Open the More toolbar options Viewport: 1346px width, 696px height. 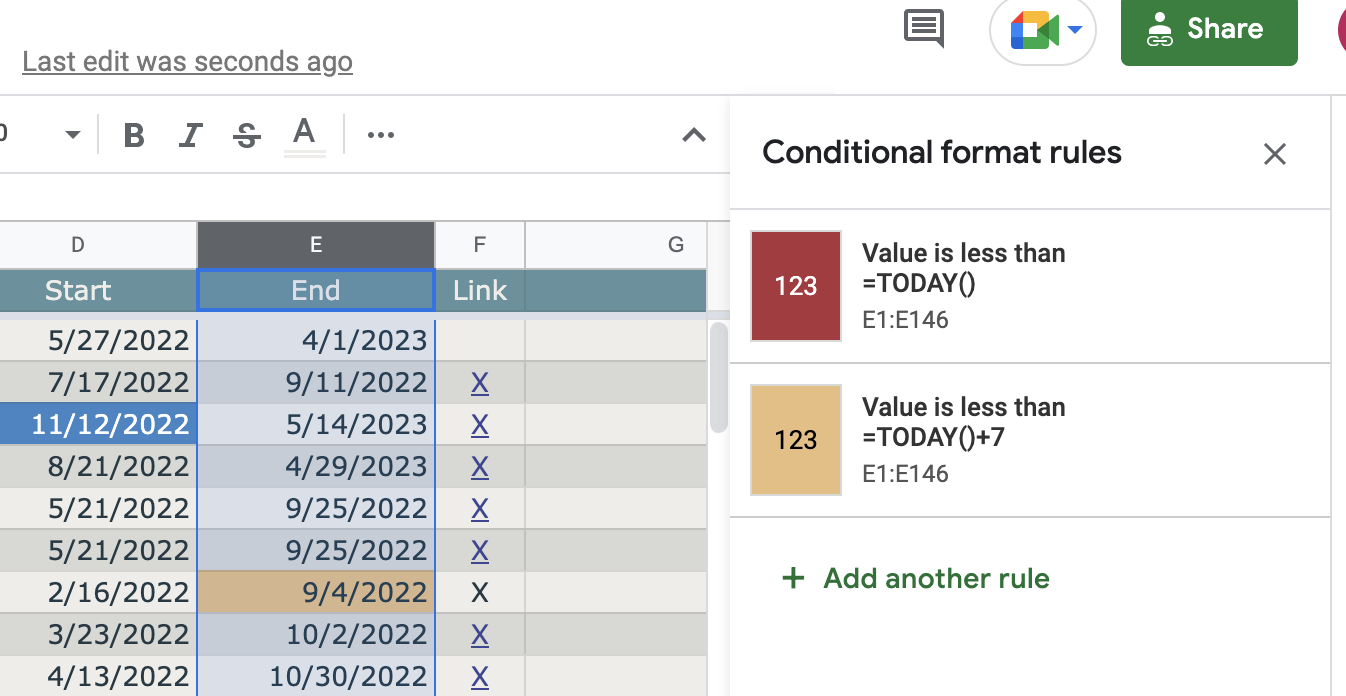381,135
